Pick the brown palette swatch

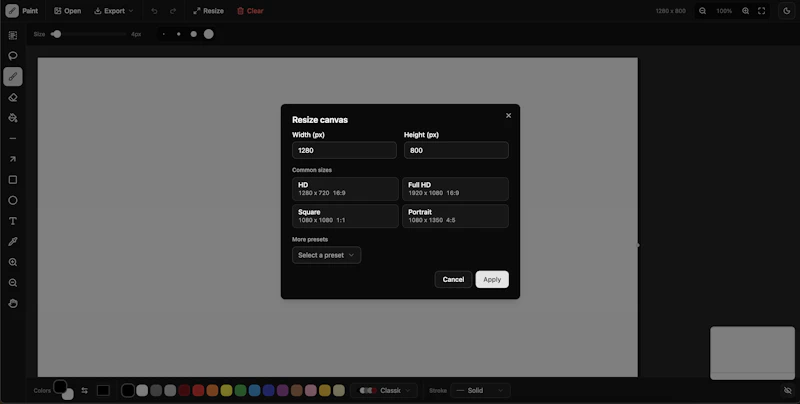(297, 390)
